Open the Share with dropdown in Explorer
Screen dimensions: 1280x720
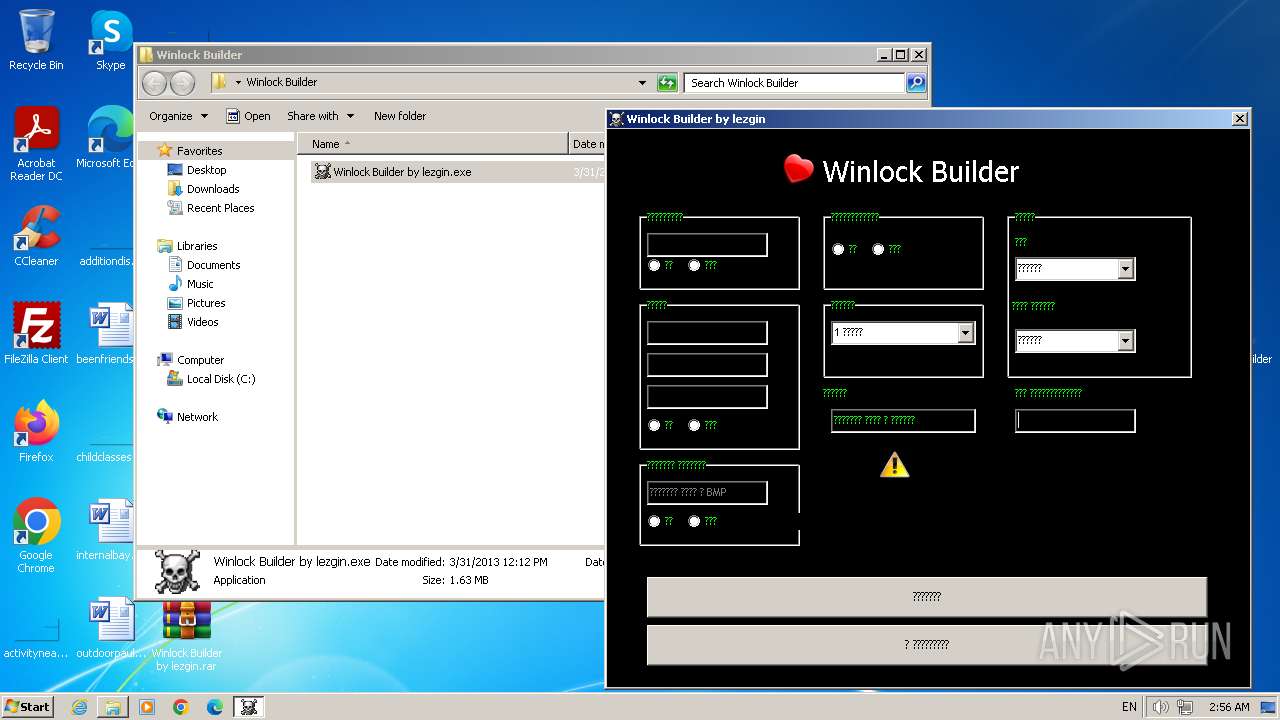pyautogui.click(x=321, y=116)
